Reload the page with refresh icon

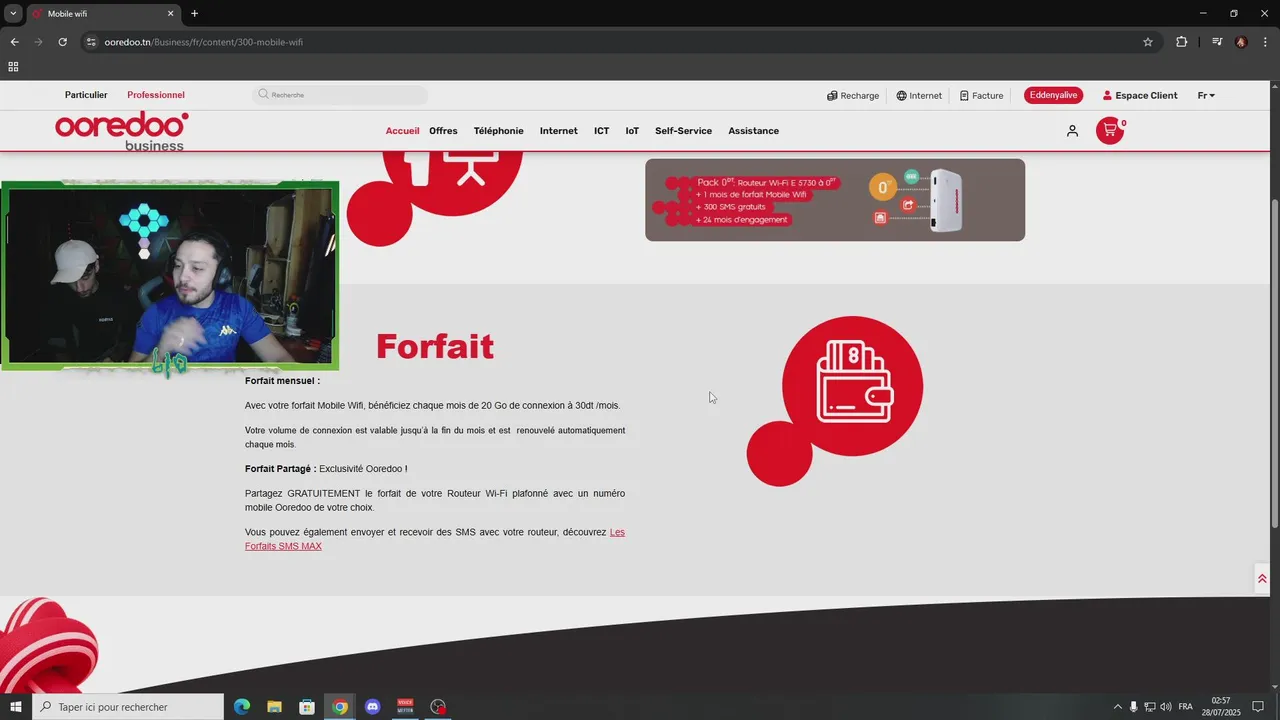click(x=62, y=42)
